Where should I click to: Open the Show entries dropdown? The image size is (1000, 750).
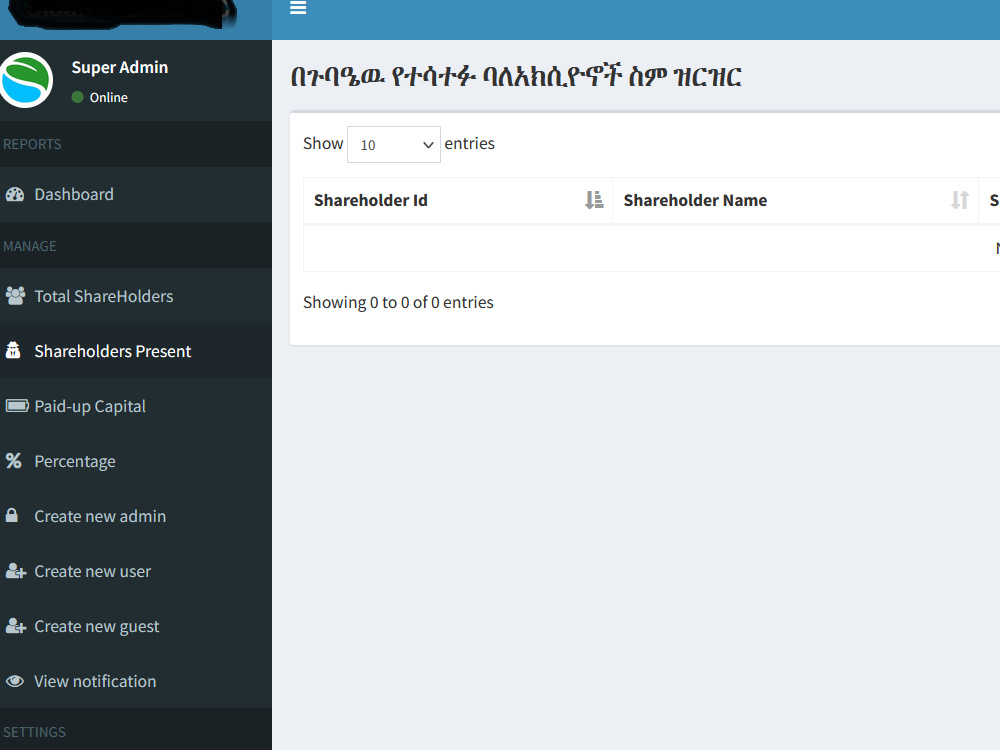coord(393,145)
